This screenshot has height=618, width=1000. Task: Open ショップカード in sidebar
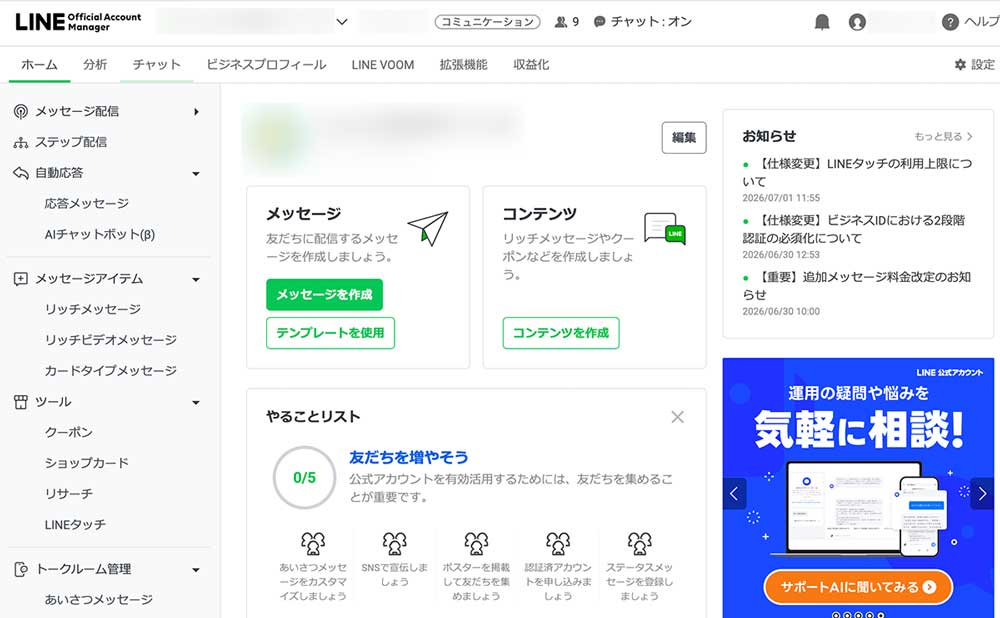click(x=86, y=463)
